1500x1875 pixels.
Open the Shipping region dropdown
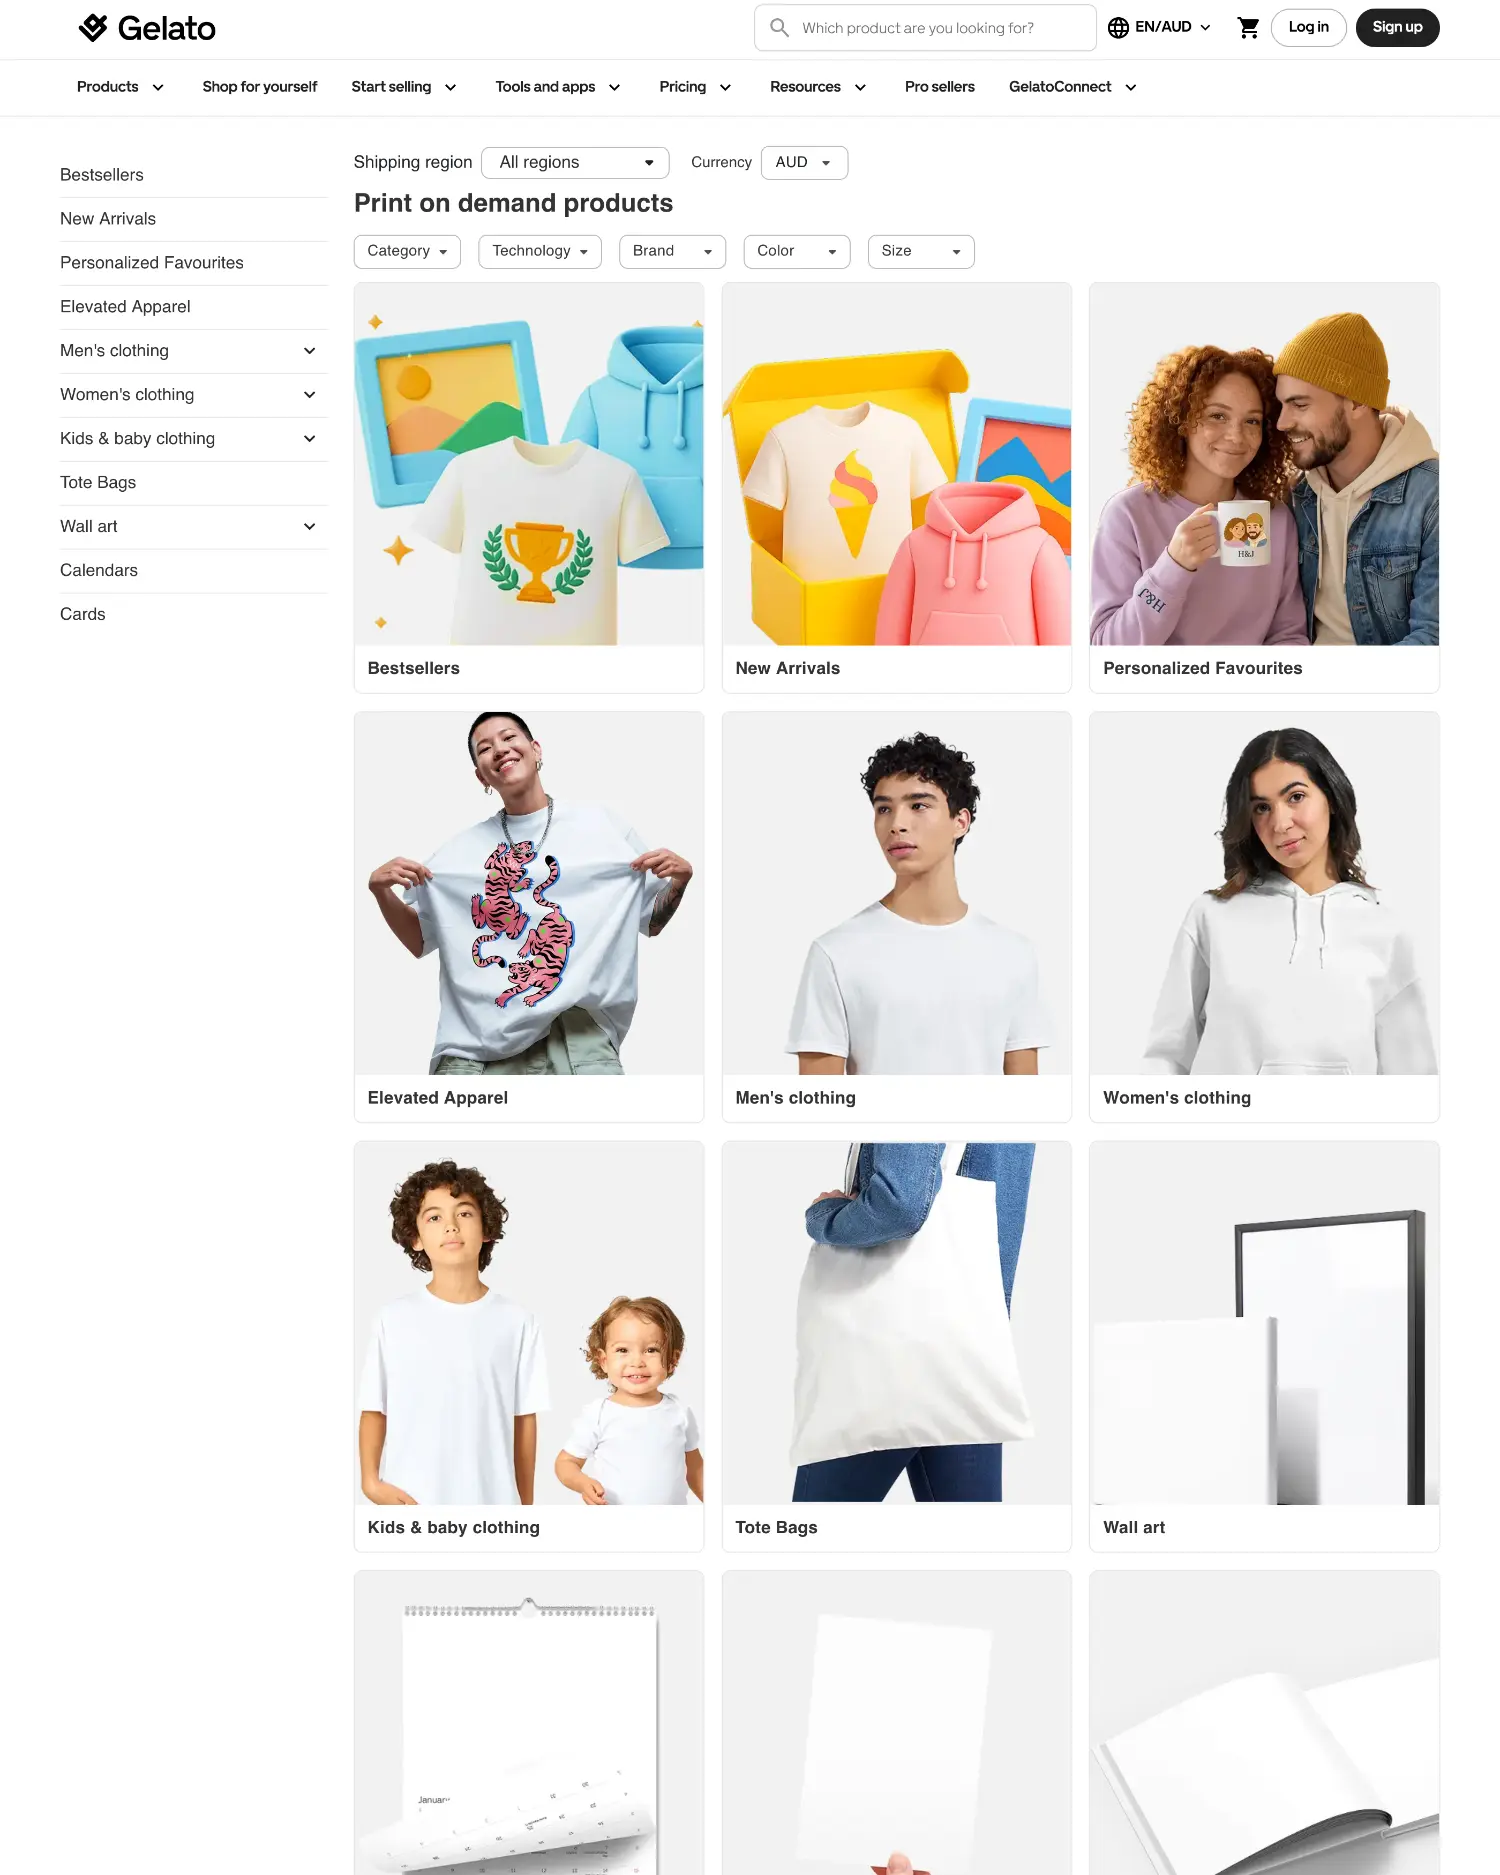click(575, 163)
